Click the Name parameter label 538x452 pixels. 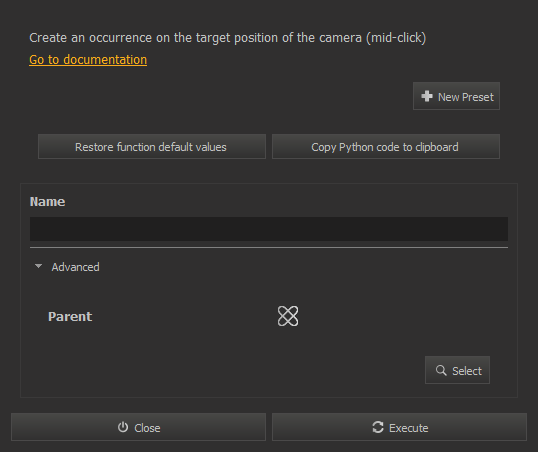[47, 202]
